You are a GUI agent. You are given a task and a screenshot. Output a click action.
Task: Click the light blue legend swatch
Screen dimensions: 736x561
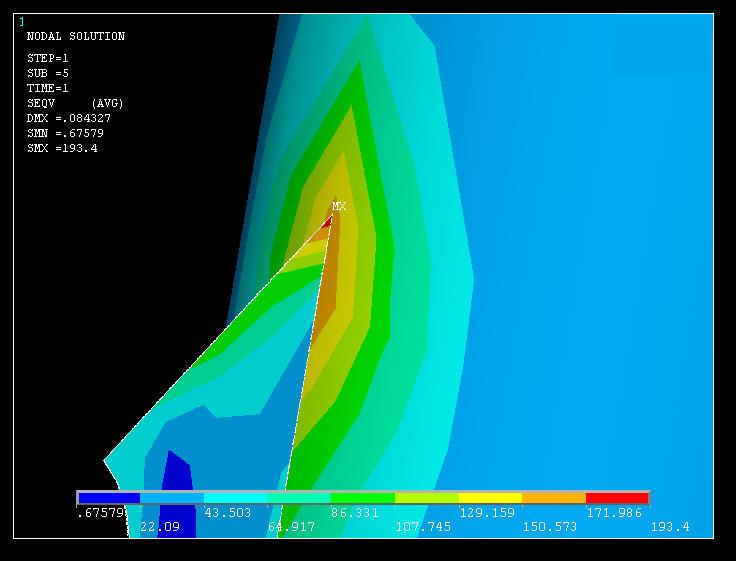click(x=172, y=498)
